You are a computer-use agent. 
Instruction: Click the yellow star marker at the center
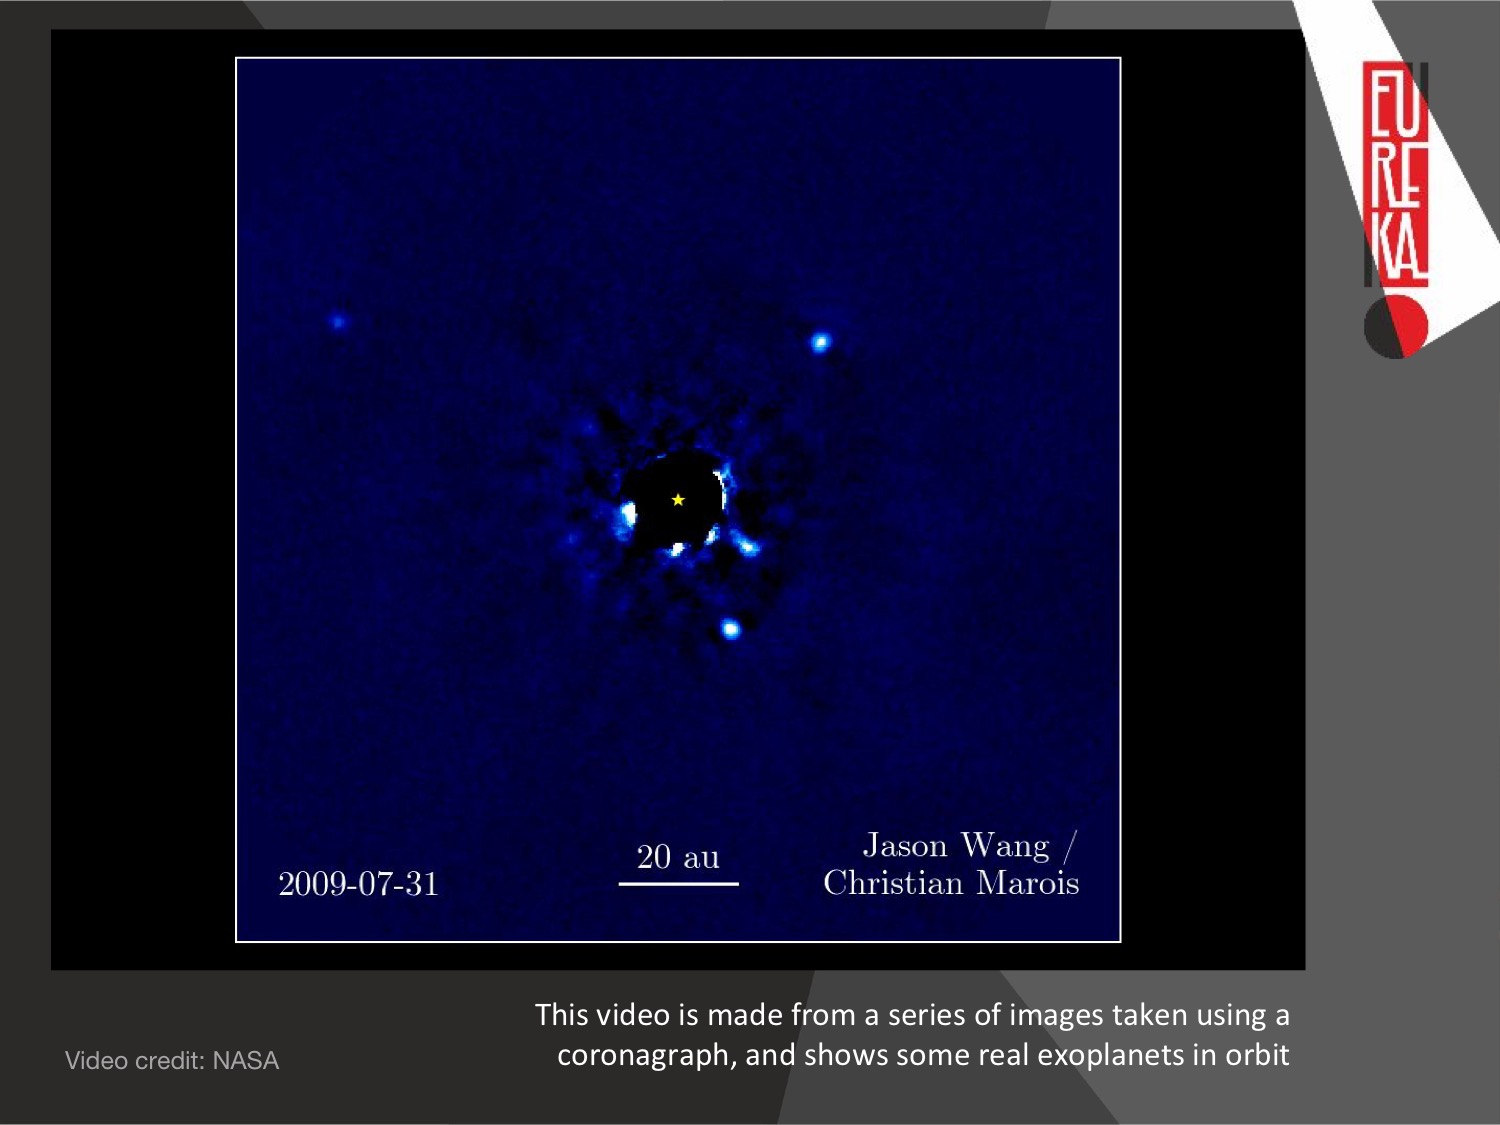coord(678,499)
